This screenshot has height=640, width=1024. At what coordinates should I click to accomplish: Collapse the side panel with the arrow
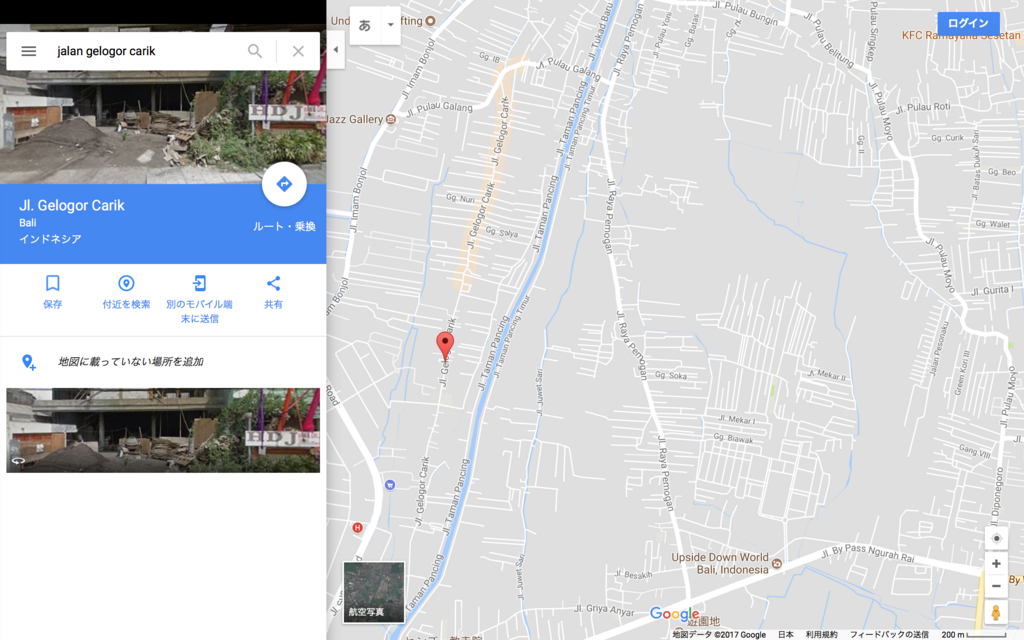click(x=336, y=50)
